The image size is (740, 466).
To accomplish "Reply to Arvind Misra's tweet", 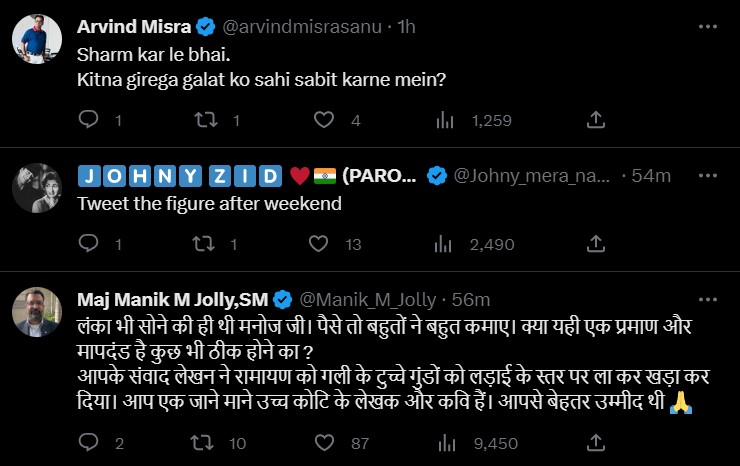I will click(x=89, y=120).
